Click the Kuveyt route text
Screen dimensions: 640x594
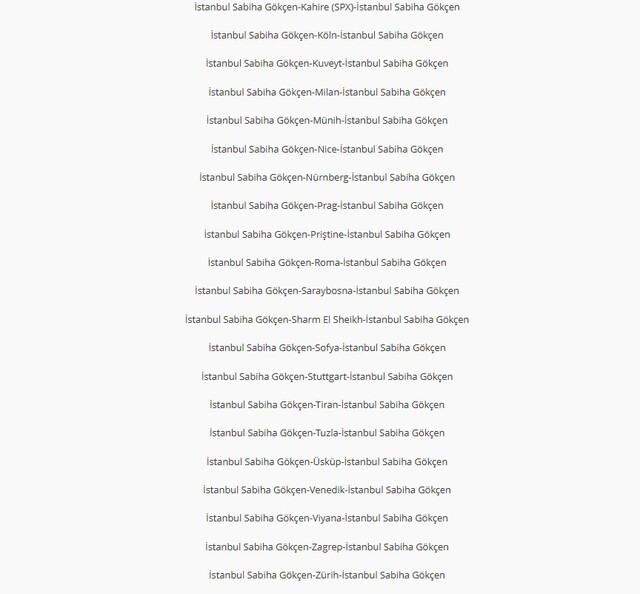[327, 64]
